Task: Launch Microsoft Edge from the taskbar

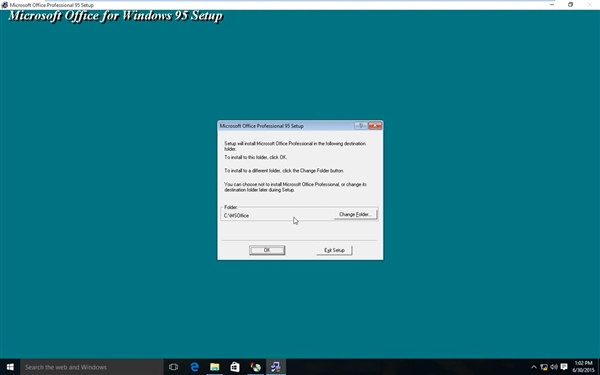Action: (x=194, y=367)
